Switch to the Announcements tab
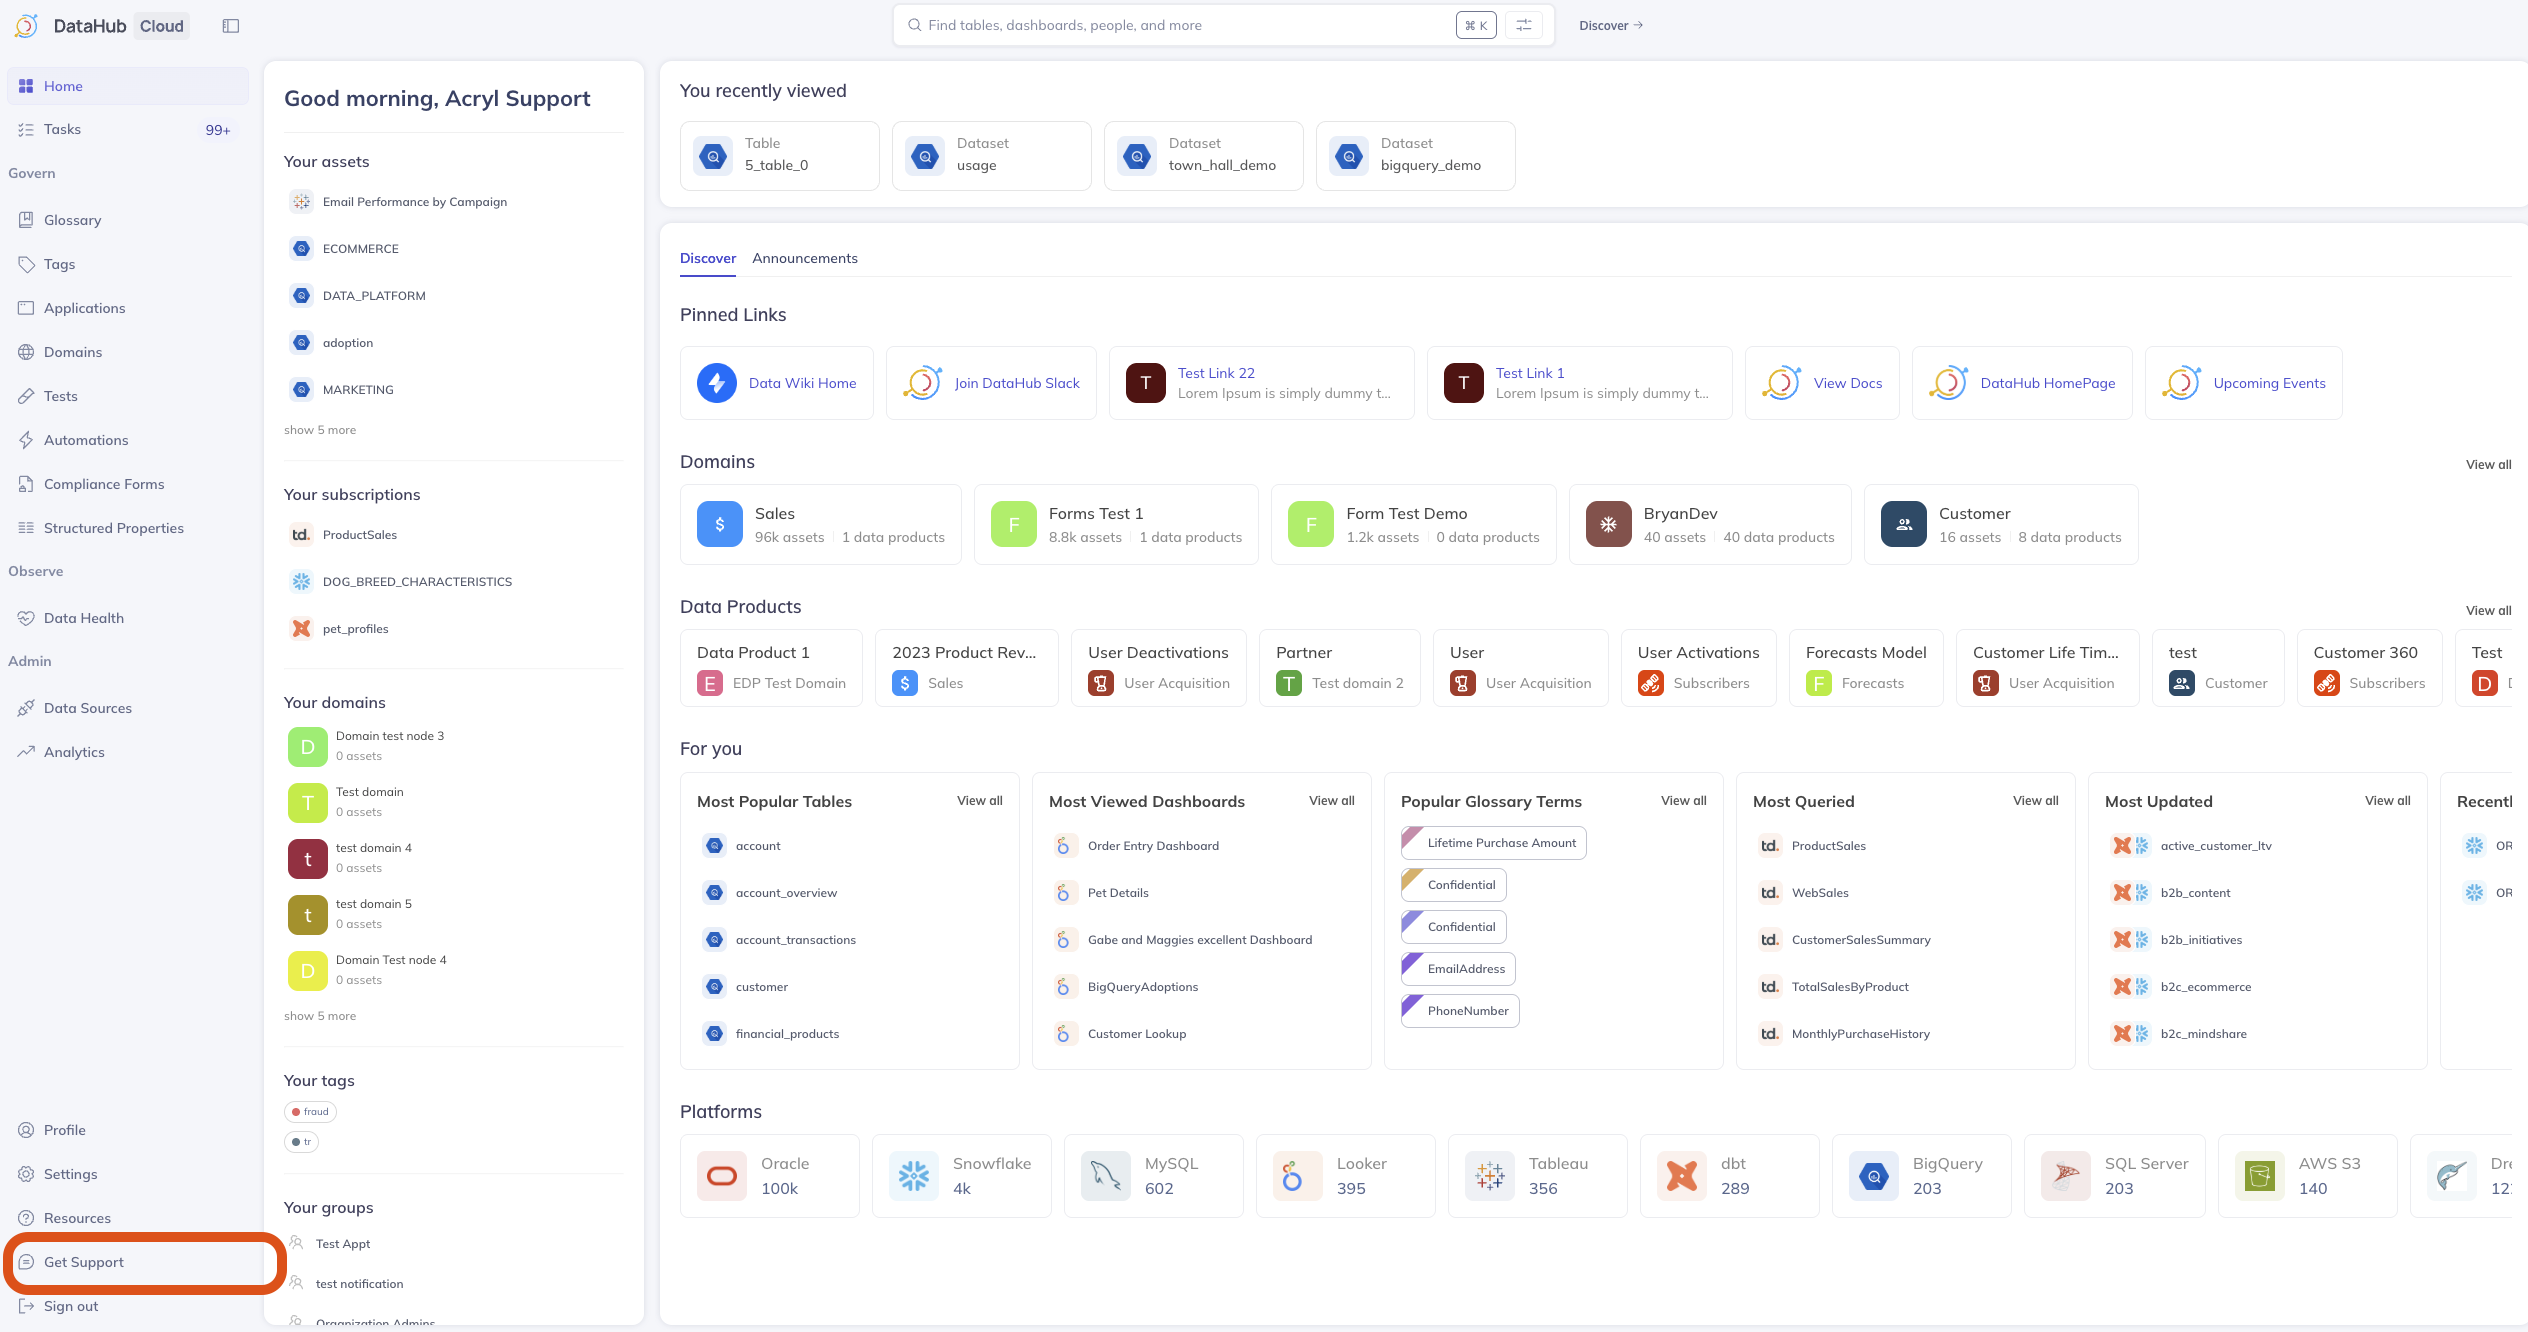This screenshot has height=1332, width=2528. [x=805, y=258]
